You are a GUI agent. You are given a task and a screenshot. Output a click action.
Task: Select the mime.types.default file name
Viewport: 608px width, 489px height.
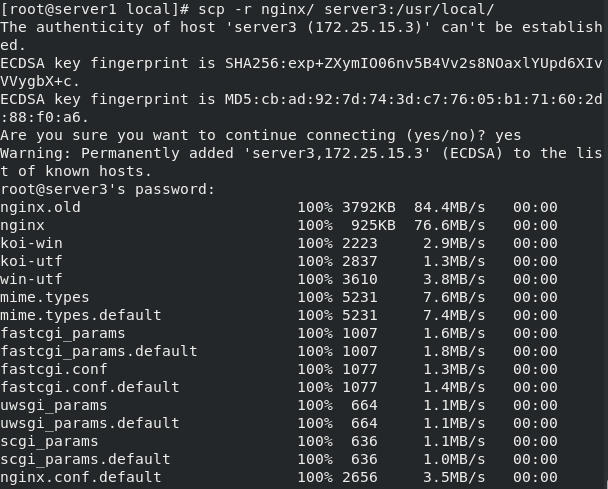coord(81,315)
